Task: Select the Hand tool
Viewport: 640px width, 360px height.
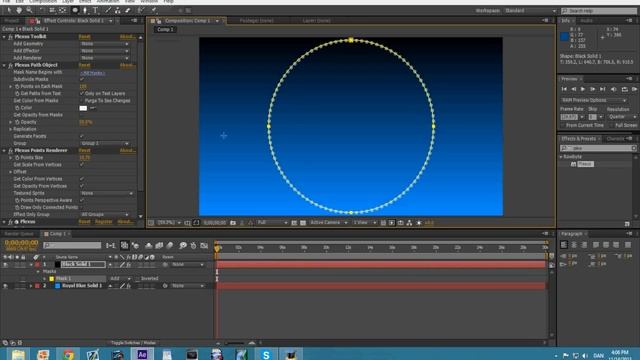Action: coord(19,10)
